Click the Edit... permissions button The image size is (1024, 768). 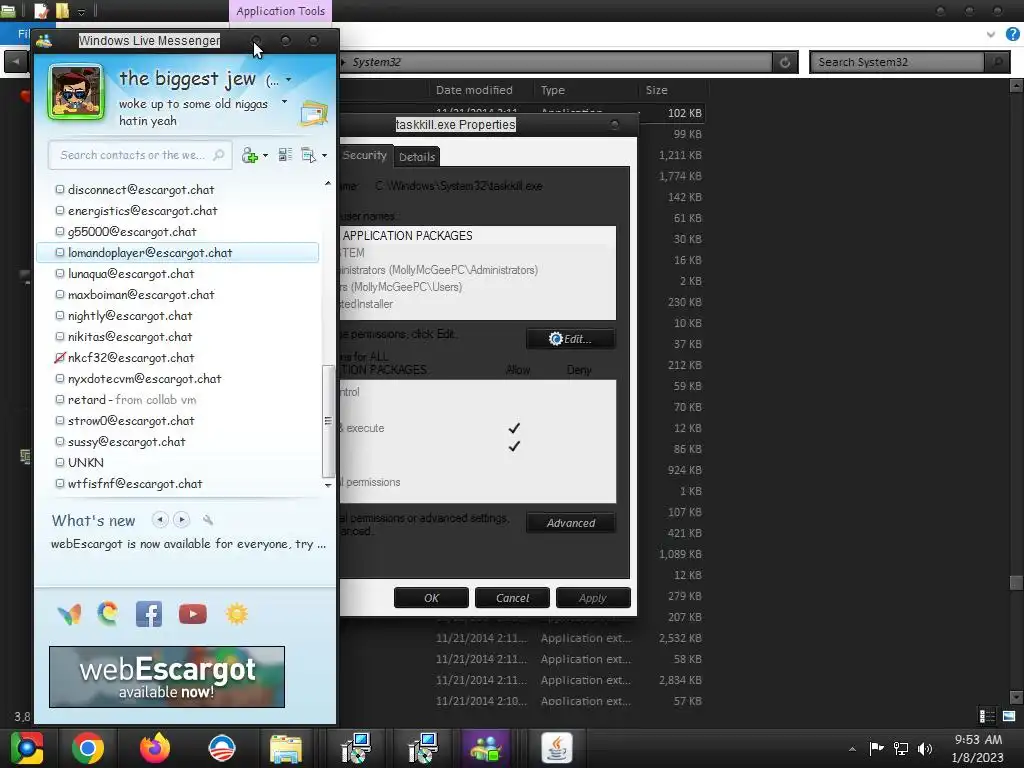(x=570, y=339)
